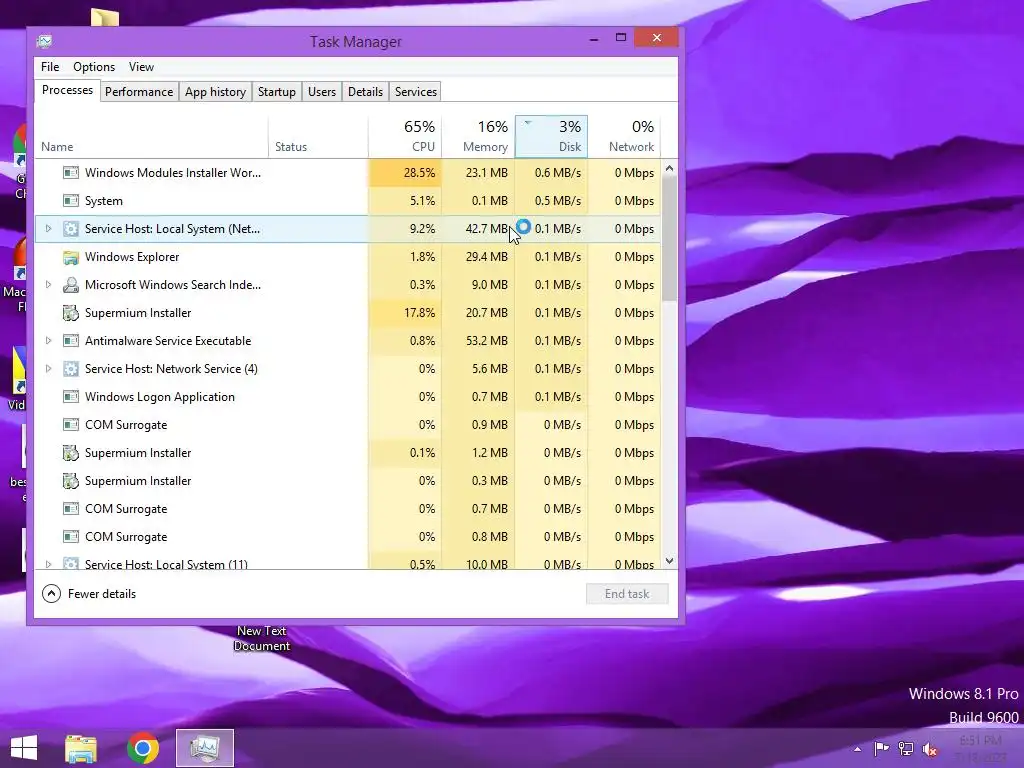
Task: Click the 28.5% CPU value
Action: [419, 173]
